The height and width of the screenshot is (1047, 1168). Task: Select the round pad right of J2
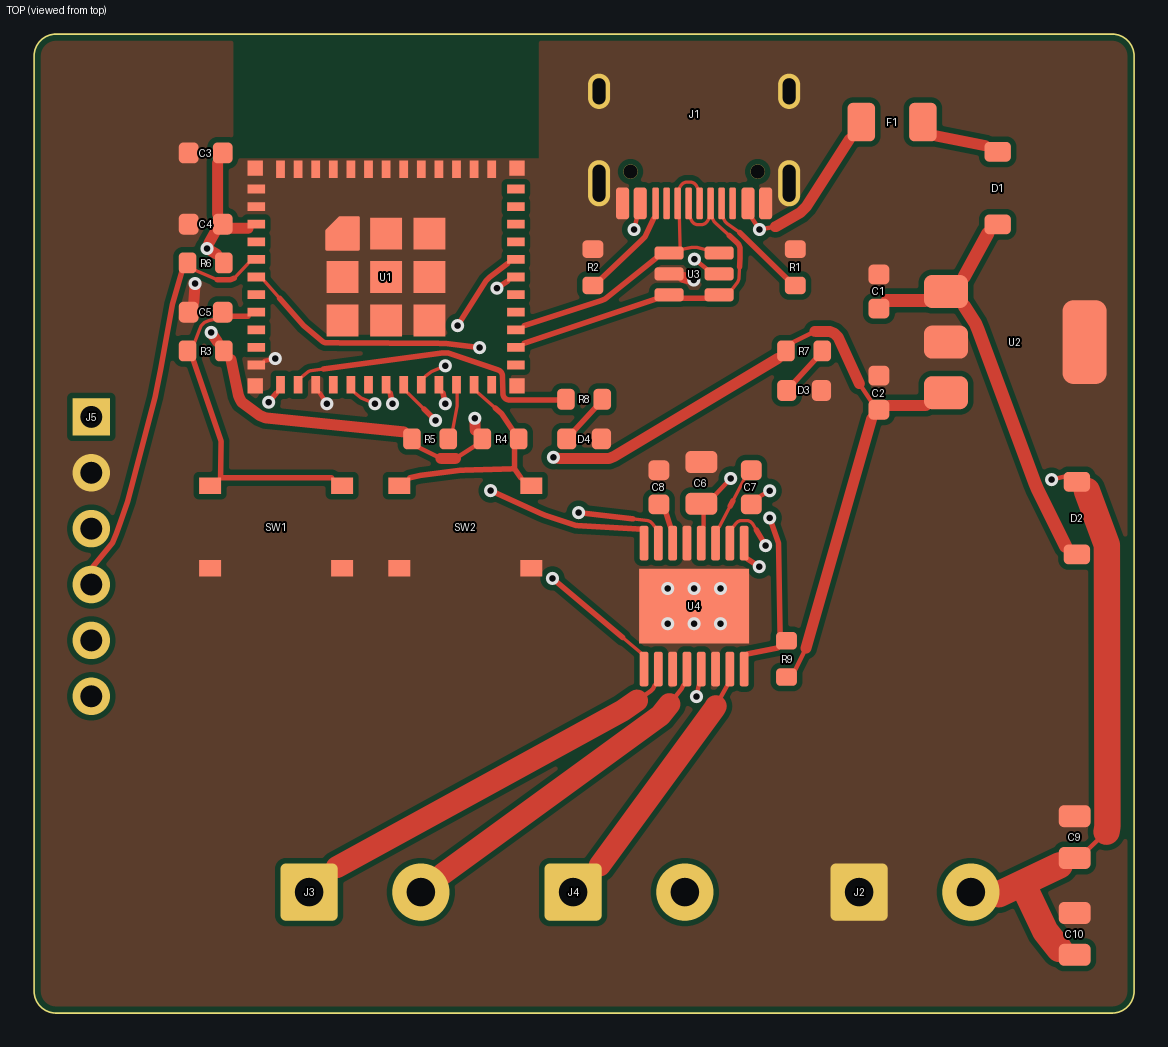[x=971, y=892]
